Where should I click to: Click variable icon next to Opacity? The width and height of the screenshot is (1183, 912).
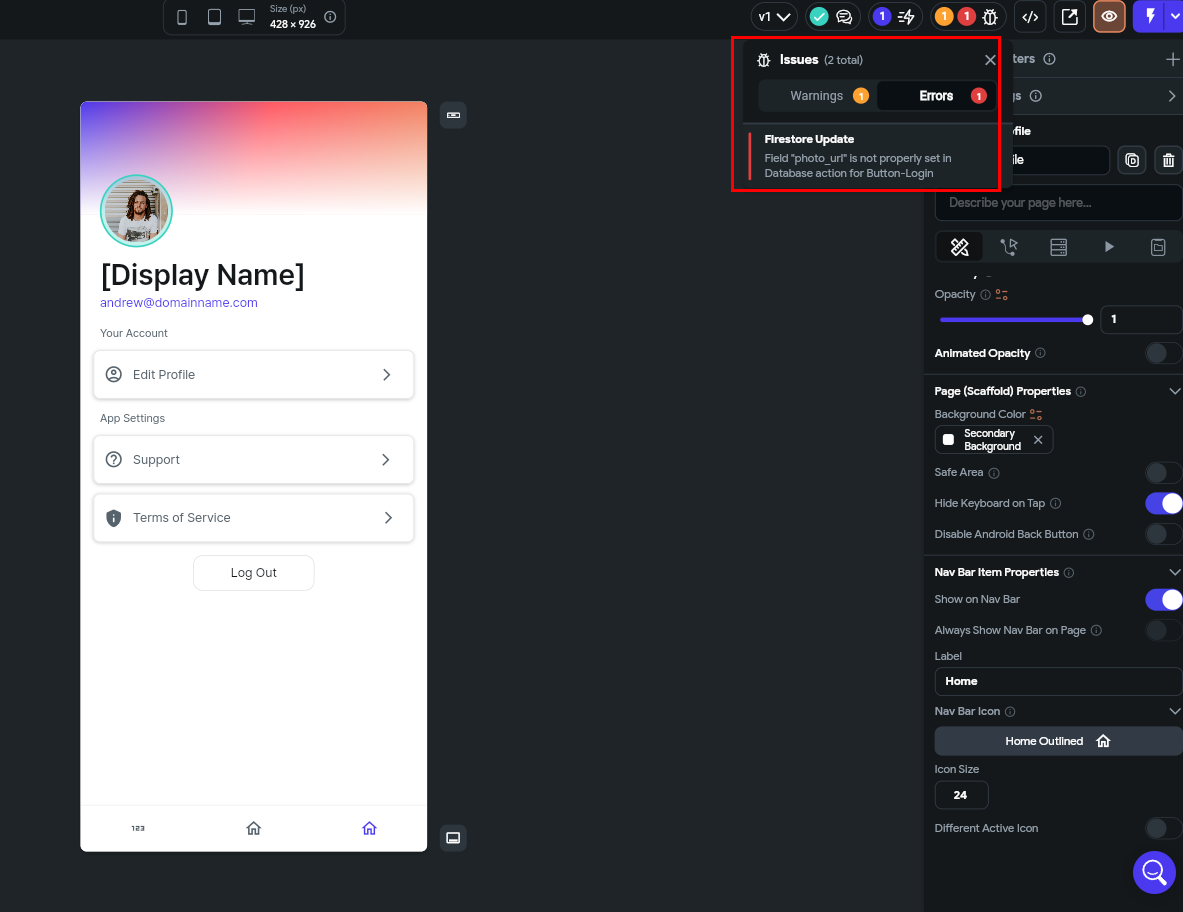pos(1002,295)
